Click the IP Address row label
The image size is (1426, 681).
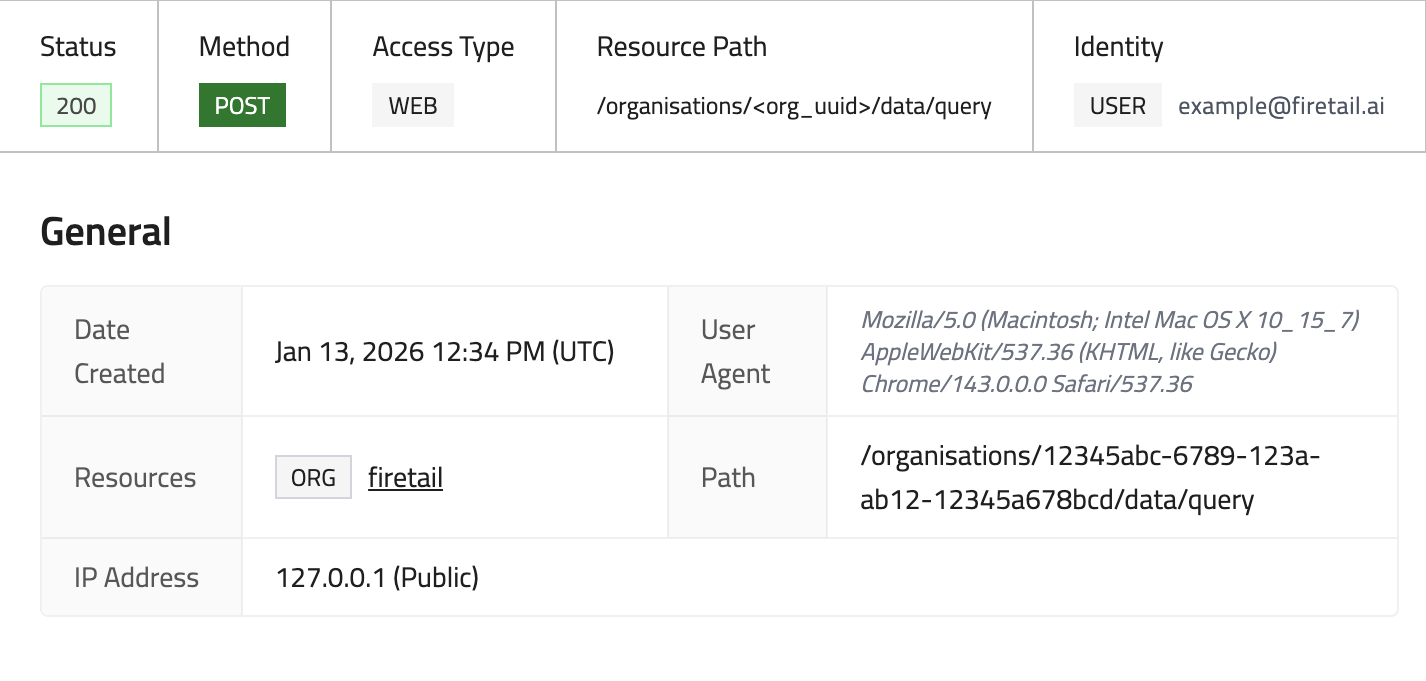136,577
